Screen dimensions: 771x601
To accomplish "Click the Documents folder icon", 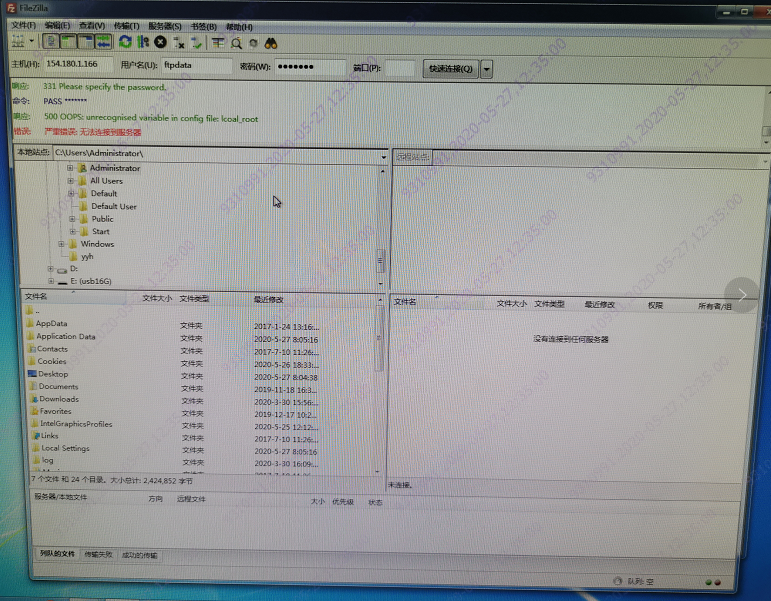I will 33,386.
